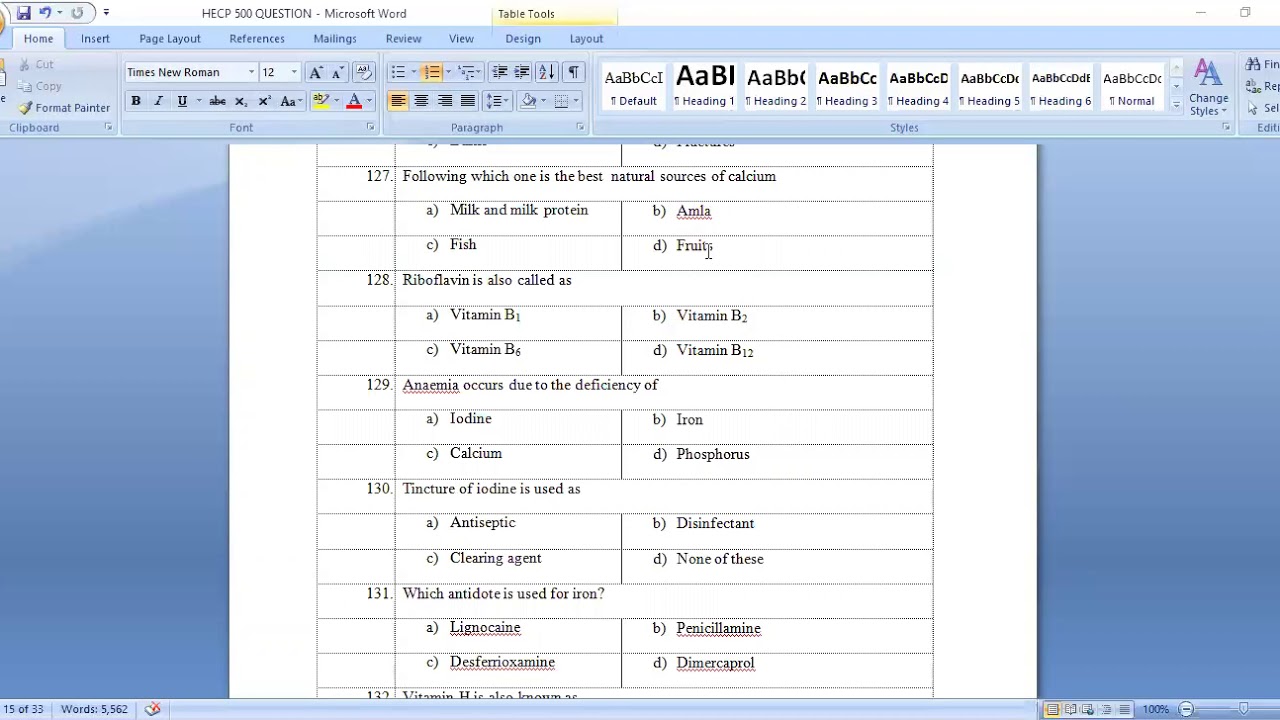Apply the Heading 1 style
The height and width of the screenshot is (720, 1280).
pyautogui.click(x=705, y=87)
